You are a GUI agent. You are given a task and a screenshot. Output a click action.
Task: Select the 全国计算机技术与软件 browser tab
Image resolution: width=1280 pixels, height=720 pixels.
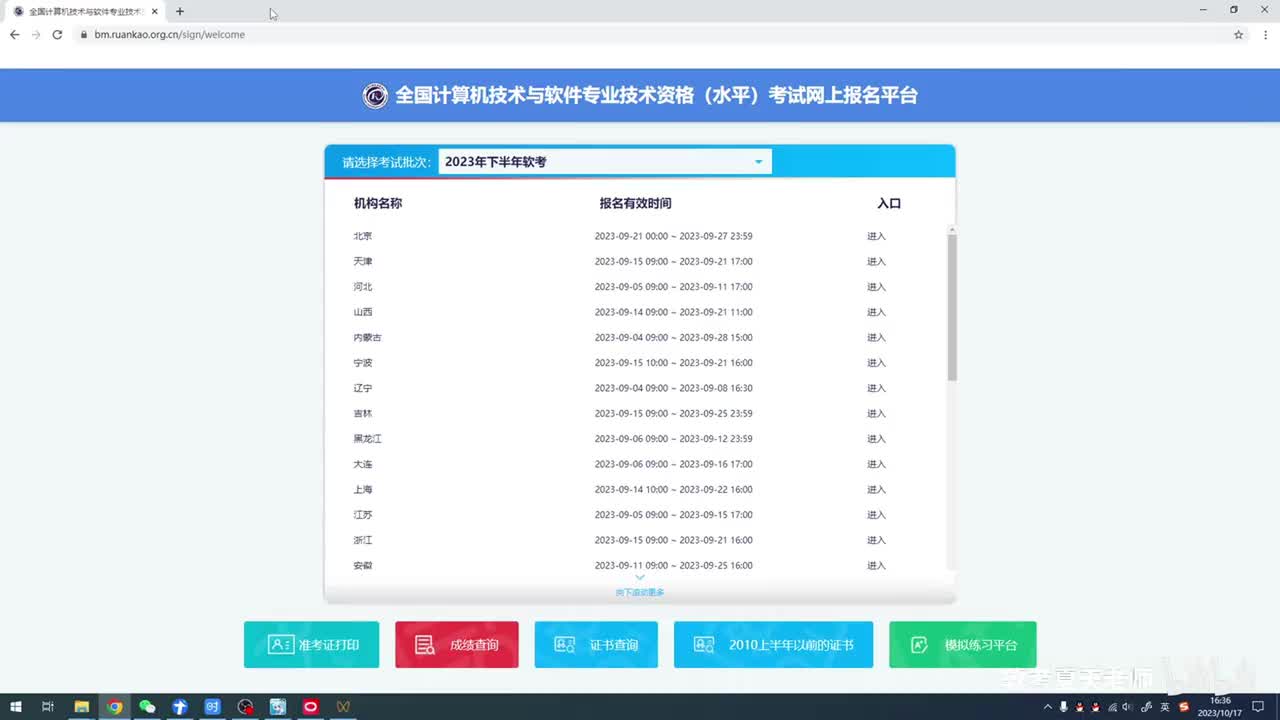[x=85, y=11]
